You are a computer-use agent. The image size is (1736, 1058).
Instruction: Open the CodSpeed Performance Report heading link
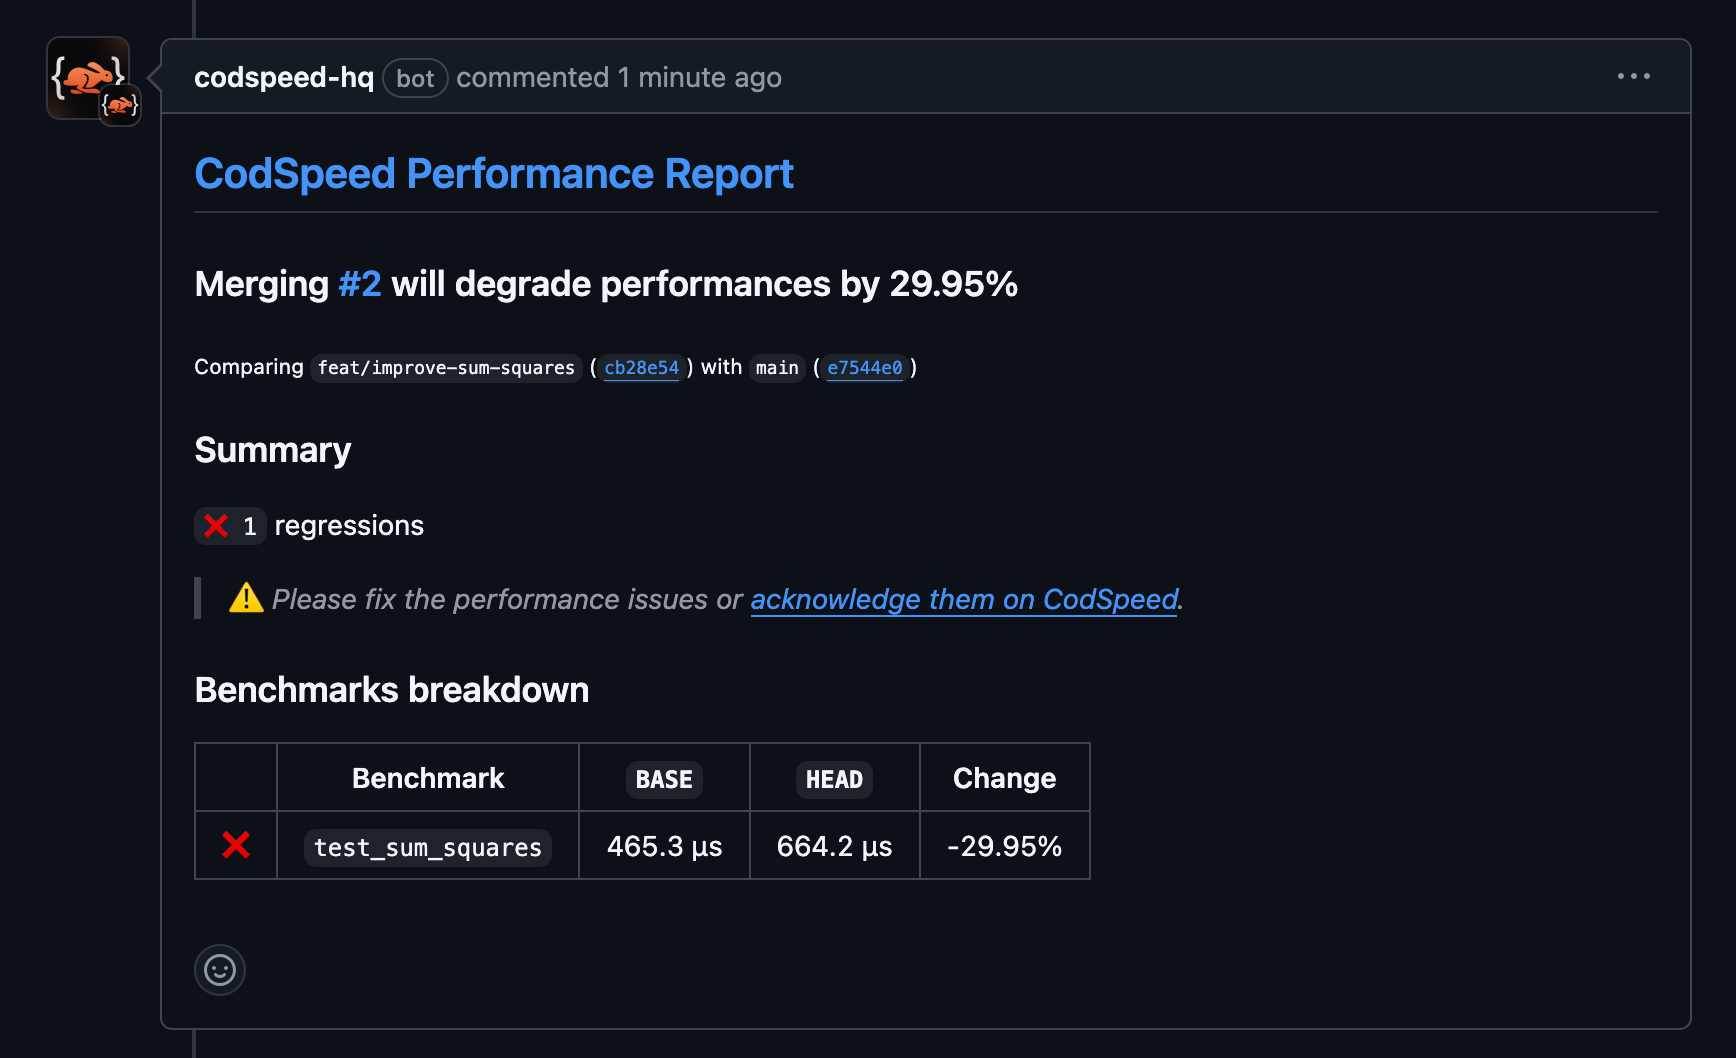click(493, 173)
